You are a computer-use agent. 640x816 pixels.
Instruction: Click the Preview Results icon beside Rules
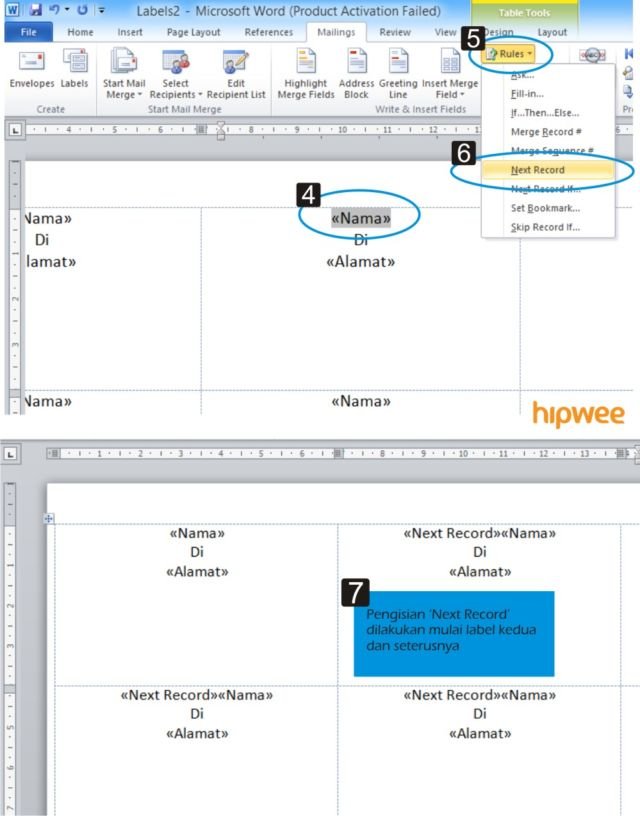click(592, 55)
